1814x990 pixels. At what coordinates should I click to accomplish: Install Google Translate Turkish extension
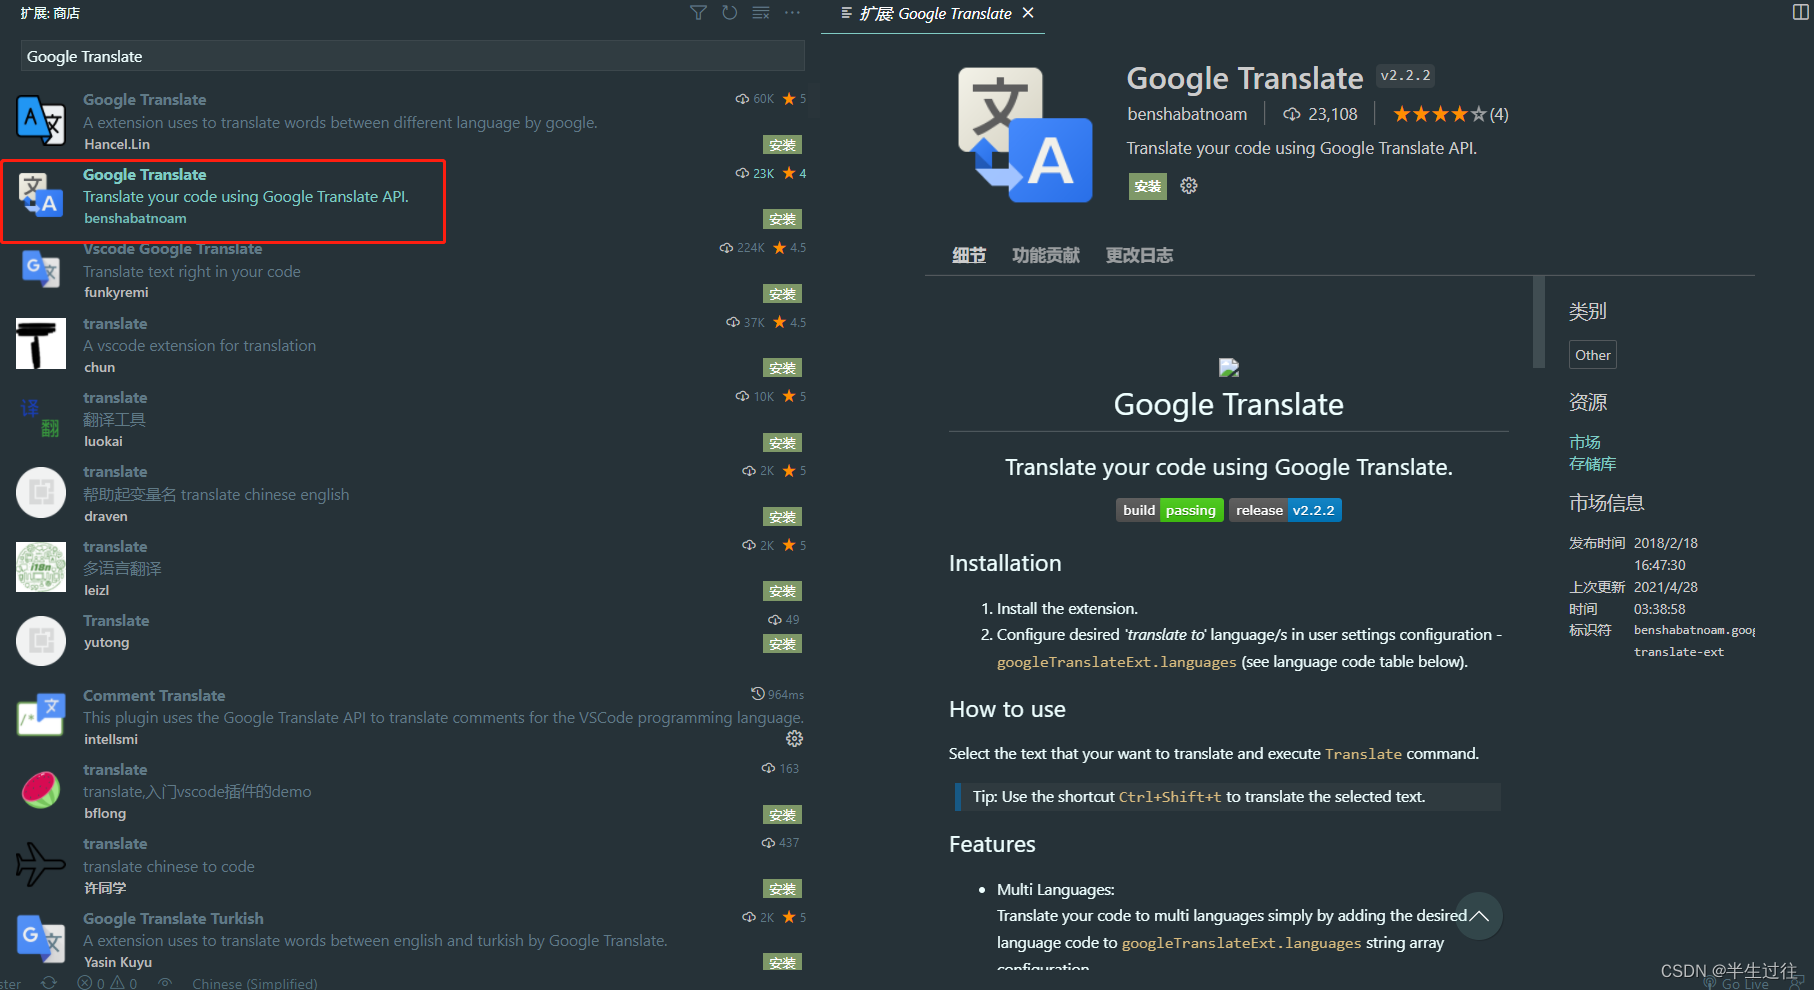(782, 962)
